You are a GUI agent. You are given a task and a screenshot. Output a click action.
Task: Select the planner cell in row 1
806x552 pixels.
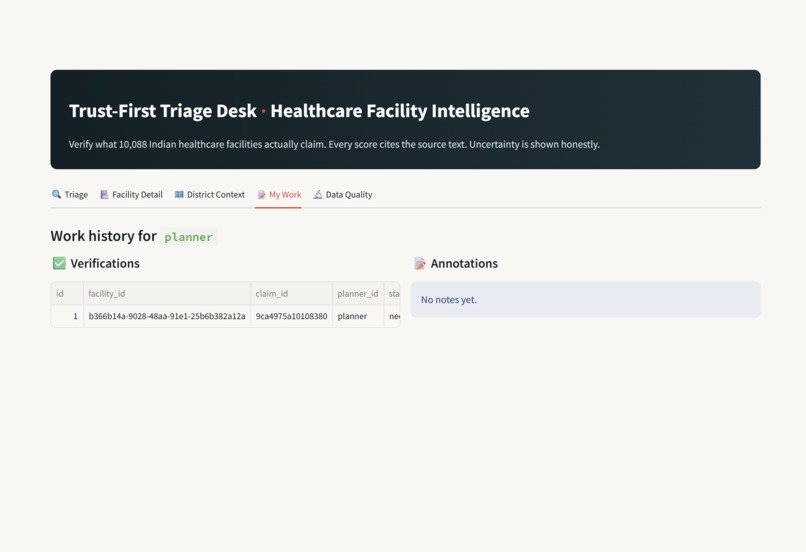pyautogui.click(x=358, y=316)
